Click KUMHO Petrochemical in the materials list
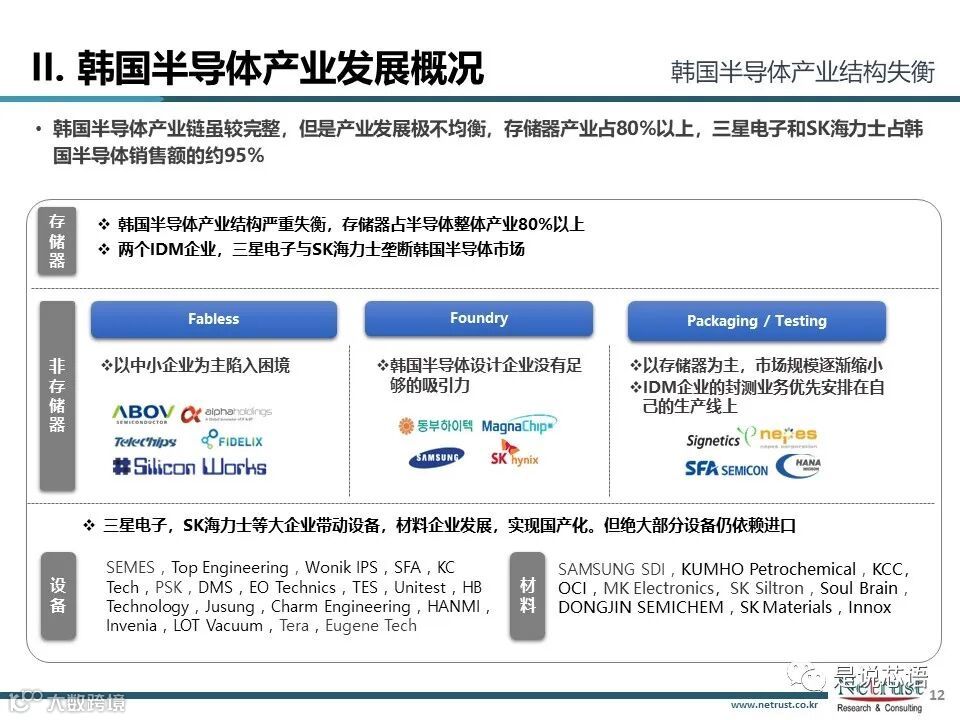This screenshot has width=960, height=720. pos(768,569)
